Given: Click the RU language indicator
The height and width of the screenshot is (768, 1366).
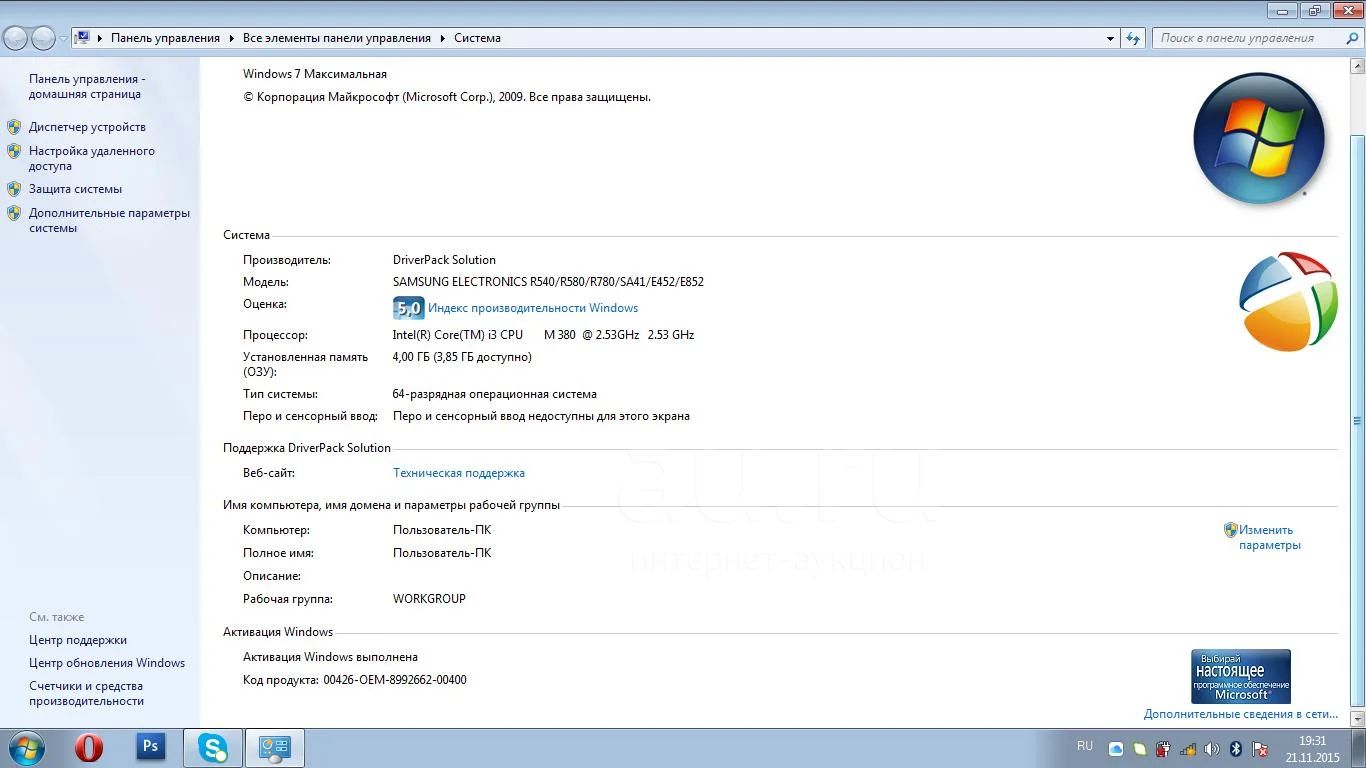Looking at the screenshot, I should (x=1085, y=746).
